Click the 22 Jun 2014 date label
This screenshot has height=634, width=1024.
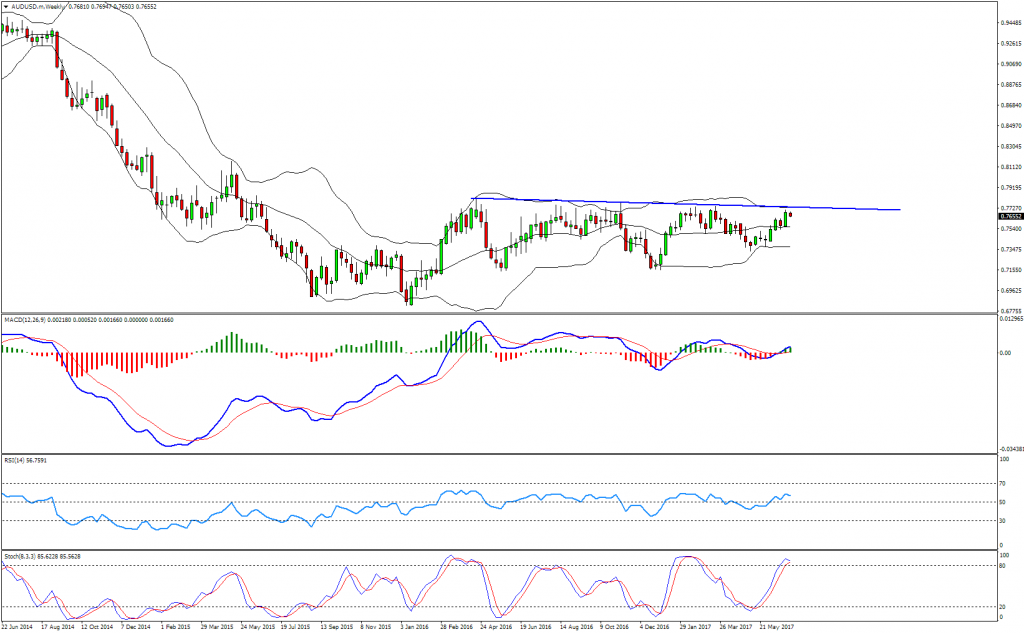coord(21,627)
